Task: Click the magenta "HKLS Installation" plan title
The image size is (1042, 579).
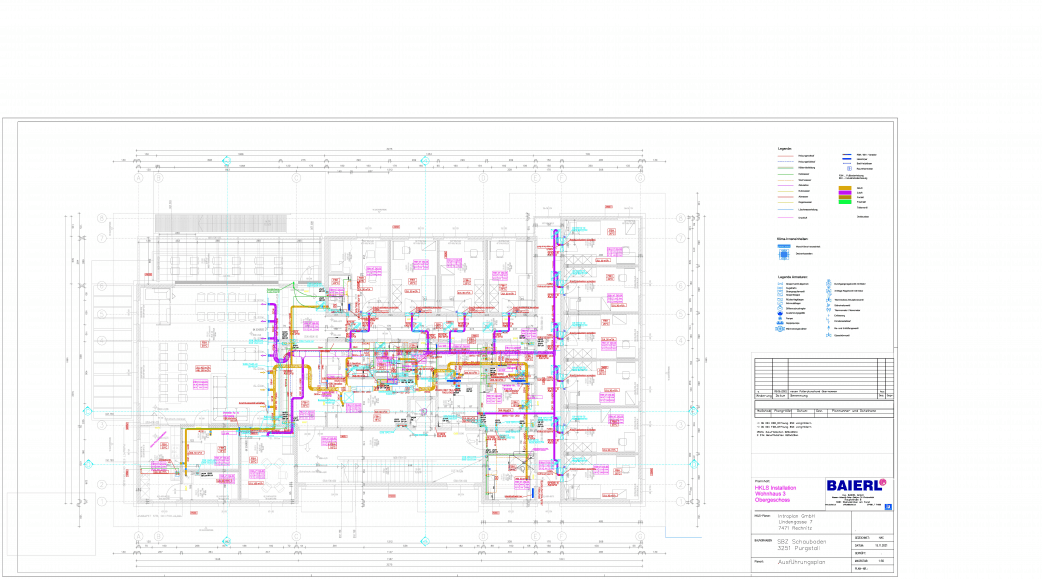Action: [x=775, y=487]
